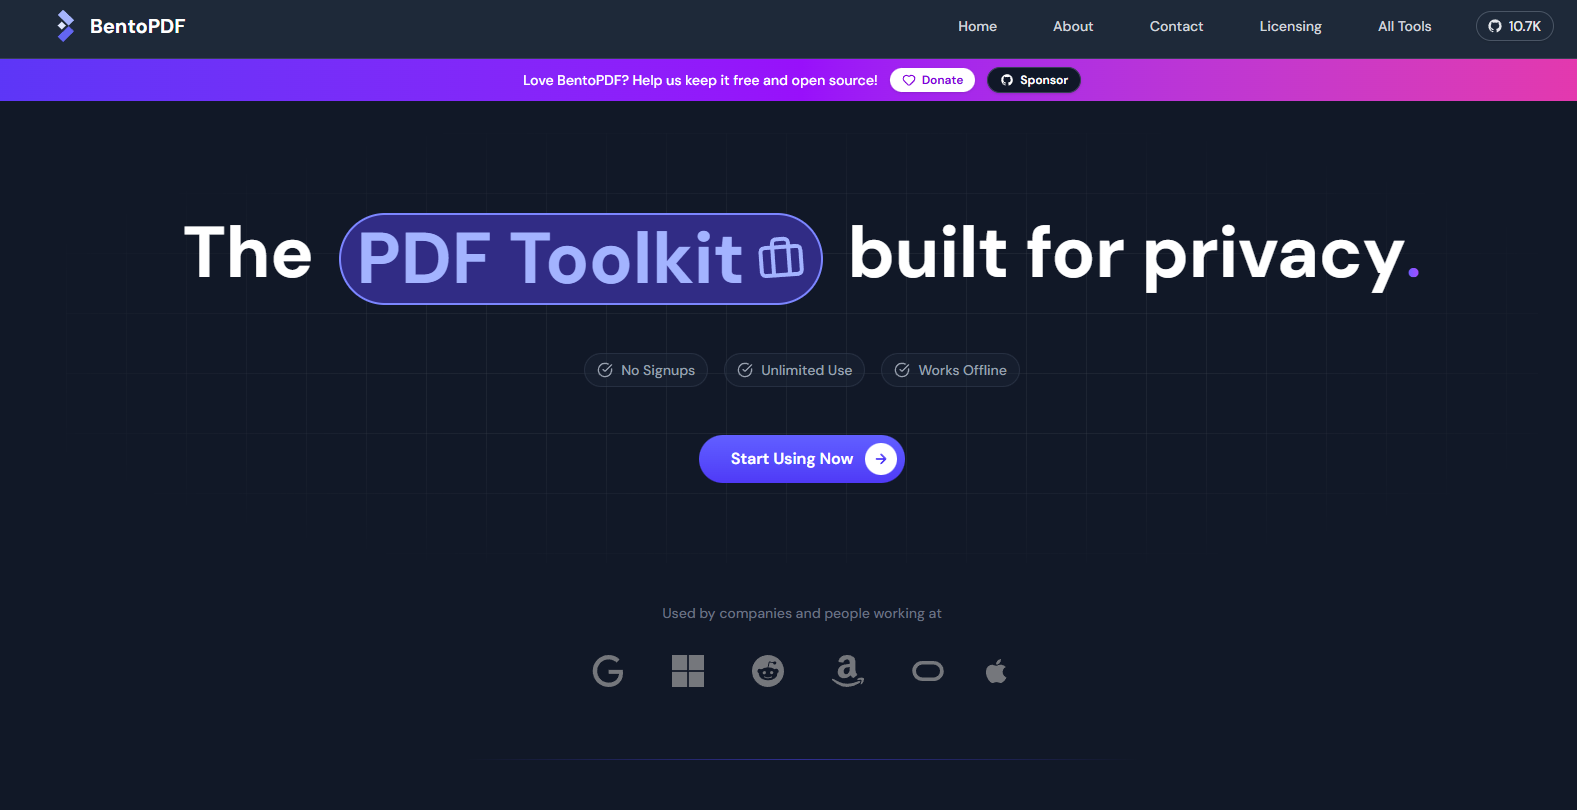Click the No Signups badge
The width and height of the screenshot is (1577, 810).
pos(646,370)
